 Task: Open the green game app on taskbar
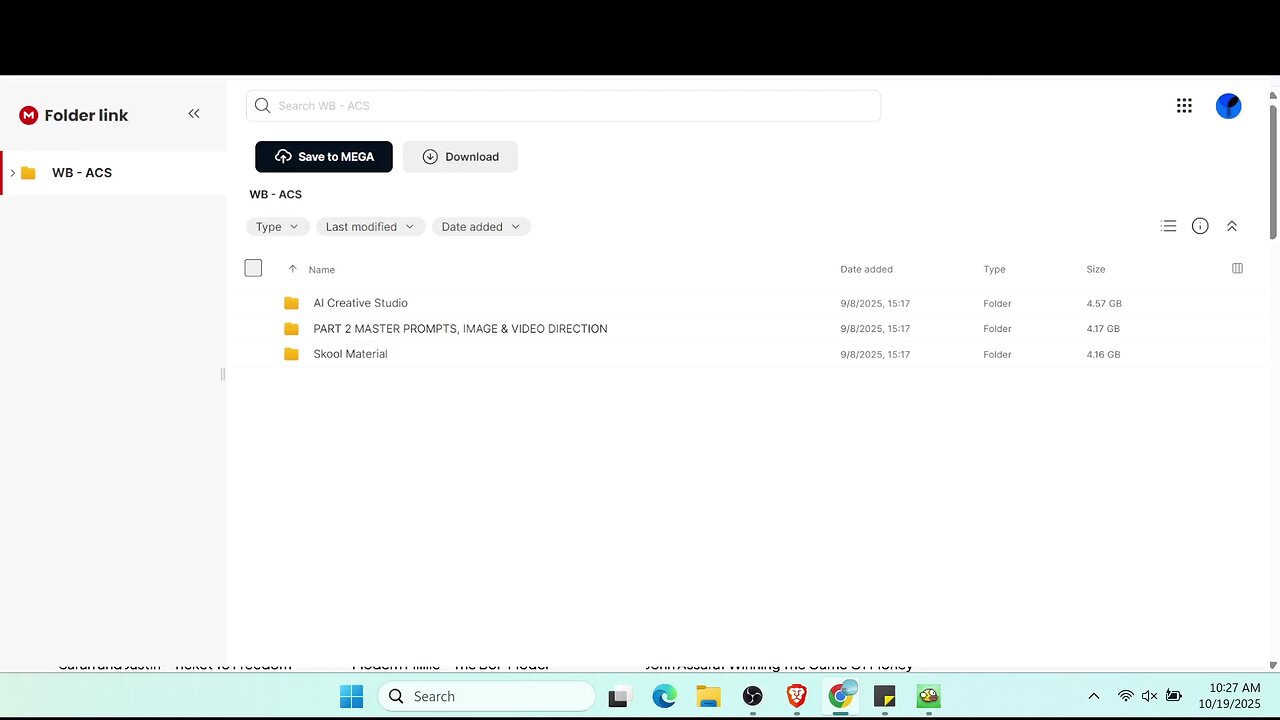[929, 697]
